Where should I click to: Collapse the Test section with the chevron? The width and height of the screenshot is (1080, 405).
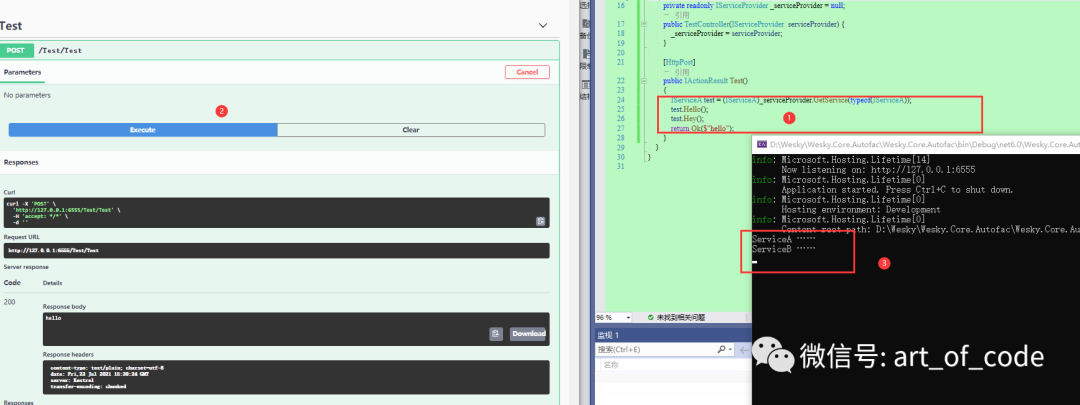[543, 25]
